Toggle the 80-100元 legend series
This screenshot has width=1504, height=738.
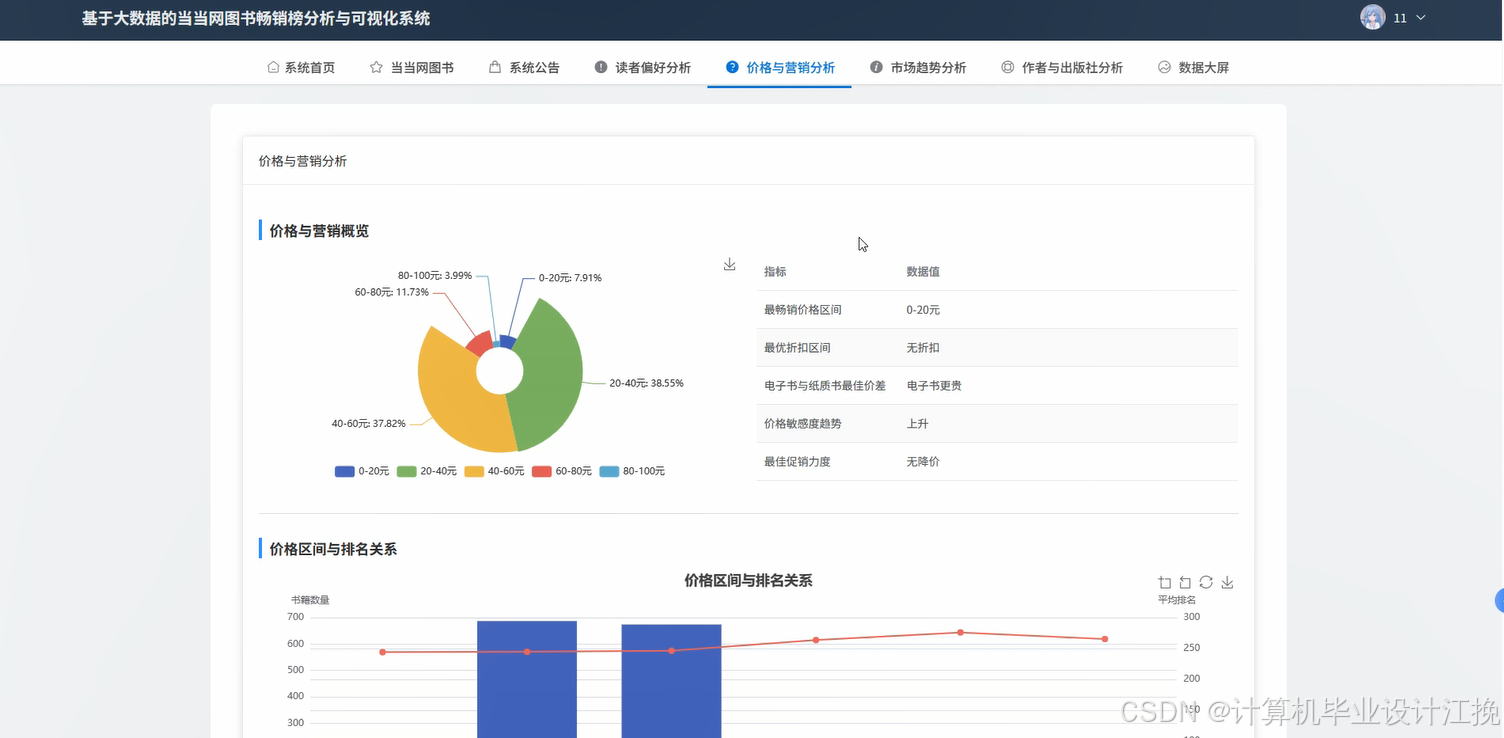(633, 471)
